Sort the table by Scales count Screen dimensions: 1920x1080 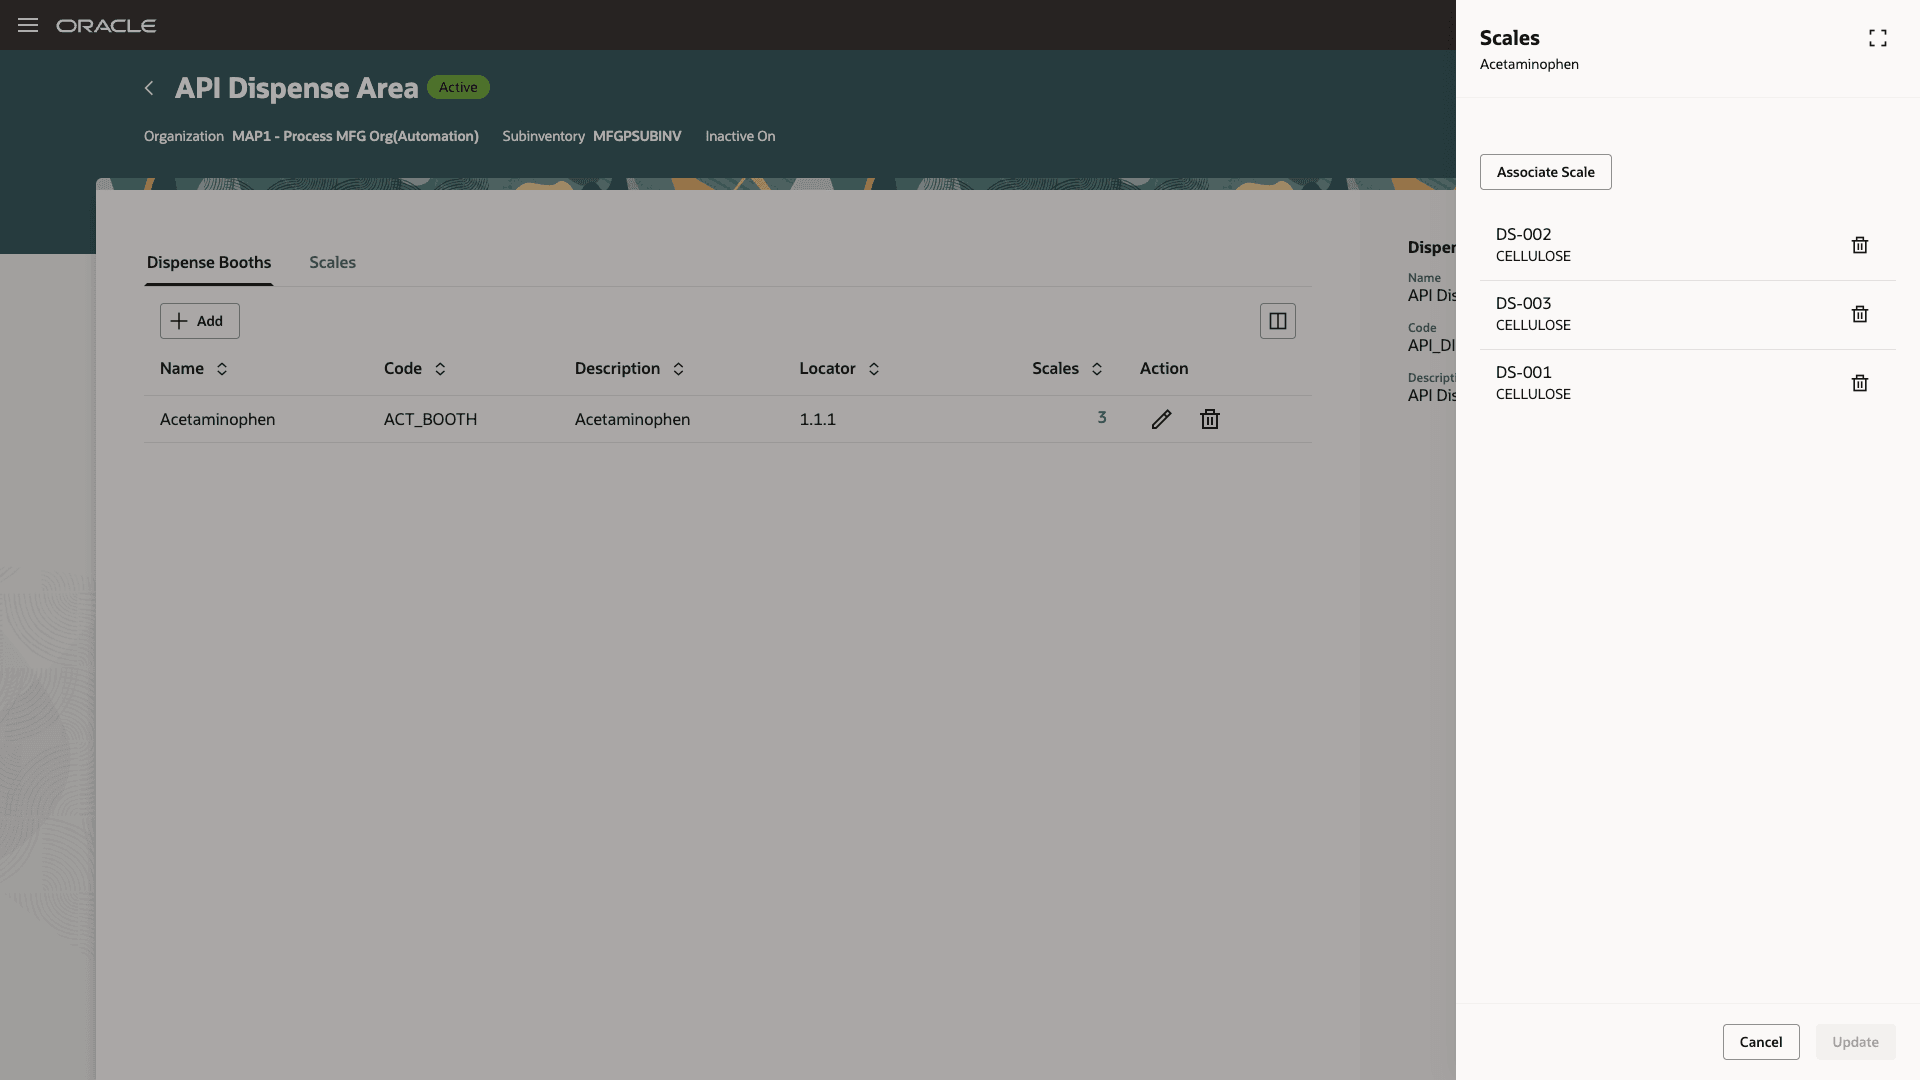[1097, 369]
